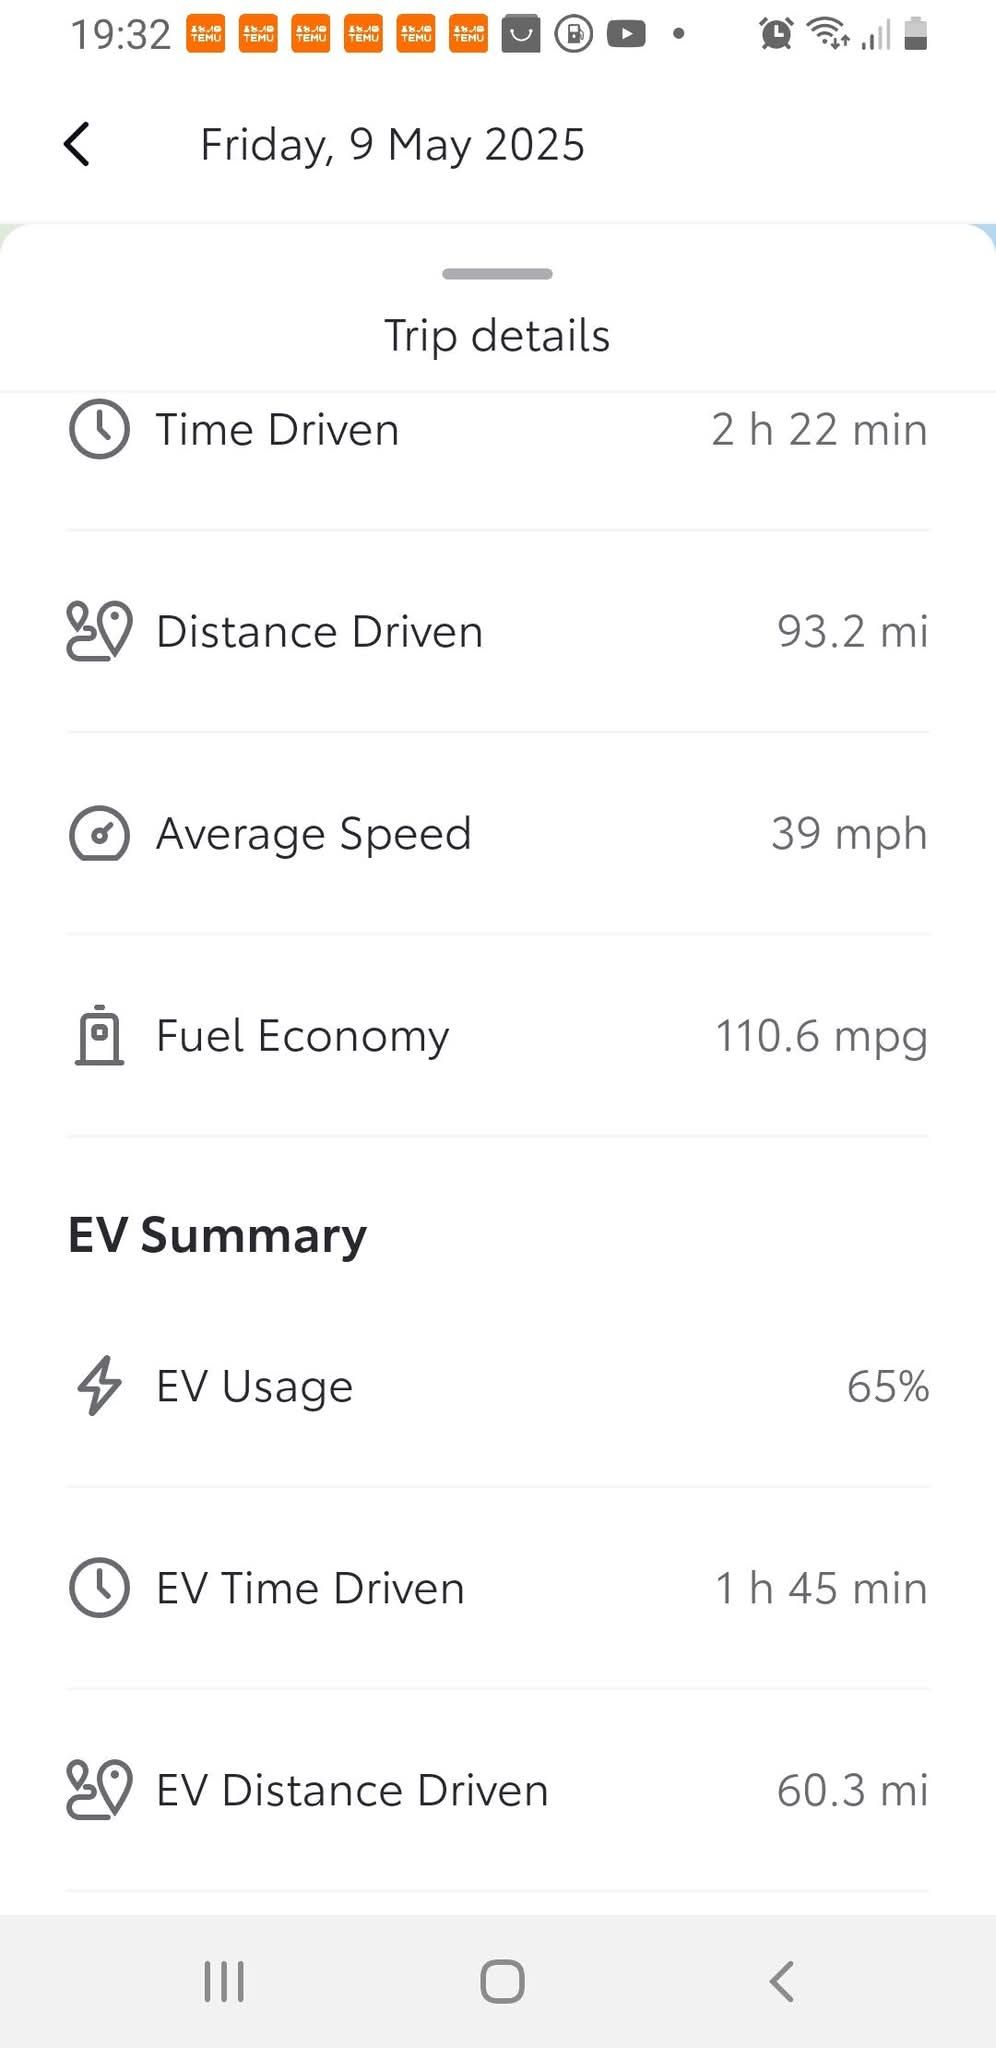Image resolution: width=996 pixels, height=2048 pixels.
Task: Tap the Fuel Economy pump icon
Action: tap(99, 1035)
